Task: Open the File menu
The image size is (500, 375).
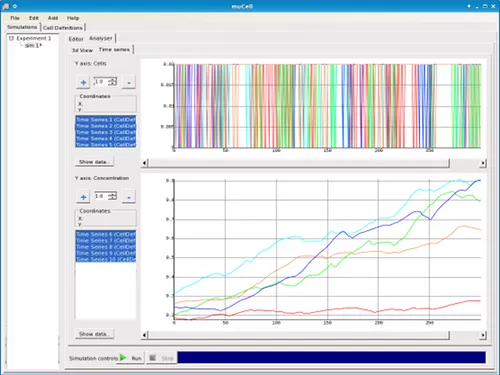Action: tap(15, 18)
